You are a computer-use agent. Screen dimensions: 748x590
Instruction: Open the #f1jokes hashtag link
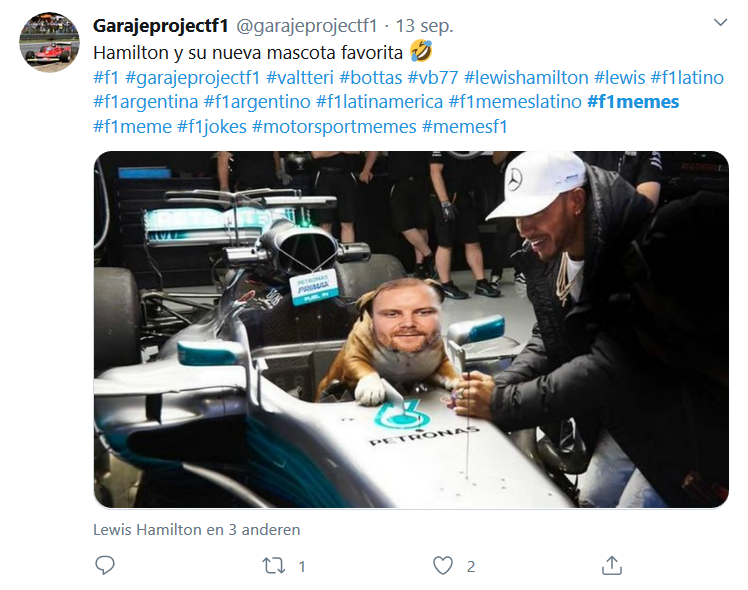pos(212,126)
